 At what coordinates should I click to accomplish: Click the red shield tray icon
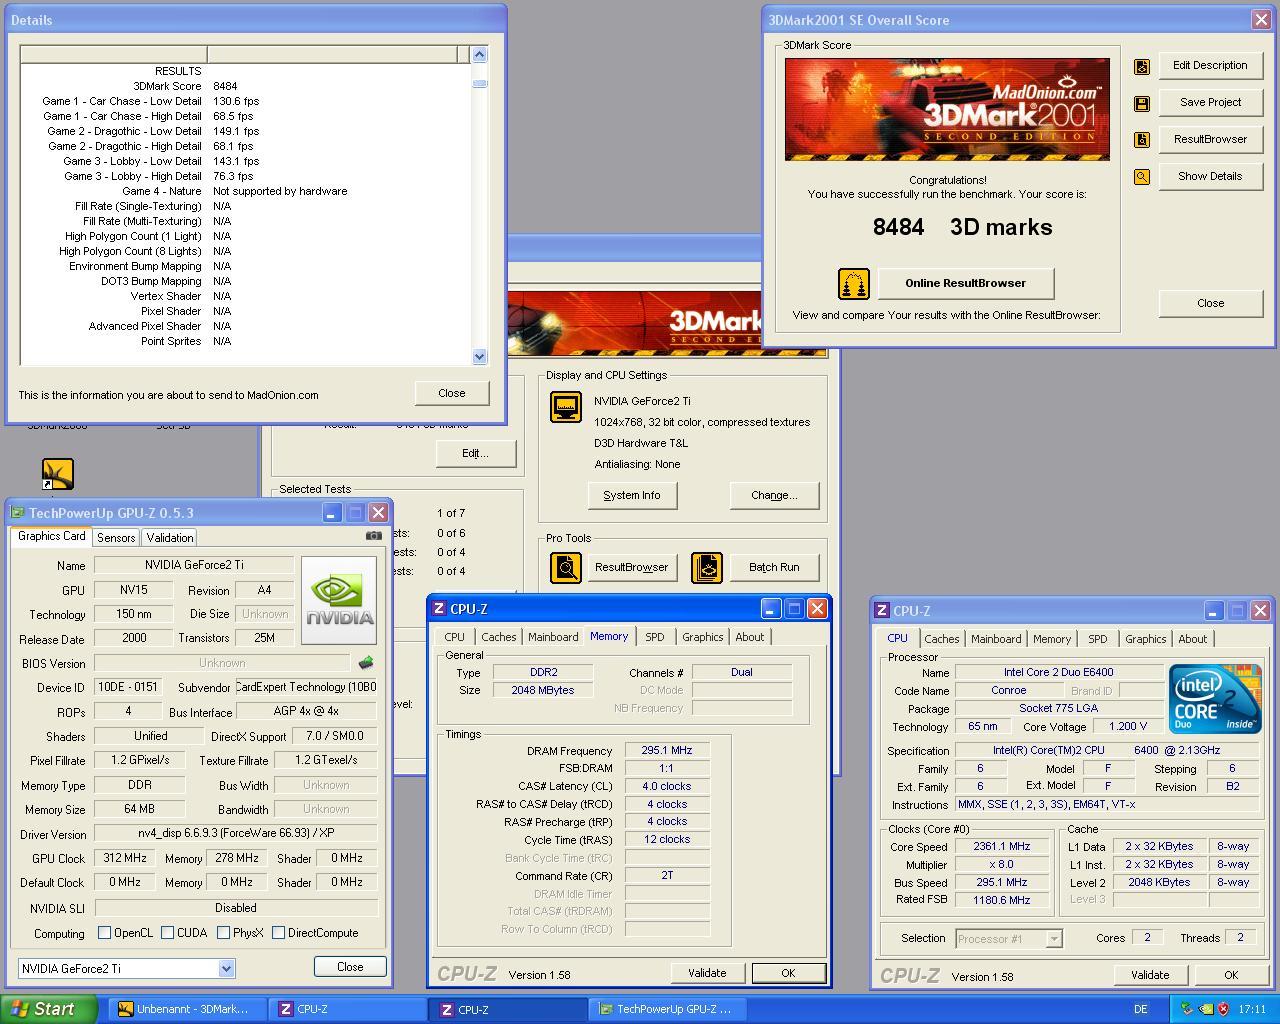tap(1225, 1009)
